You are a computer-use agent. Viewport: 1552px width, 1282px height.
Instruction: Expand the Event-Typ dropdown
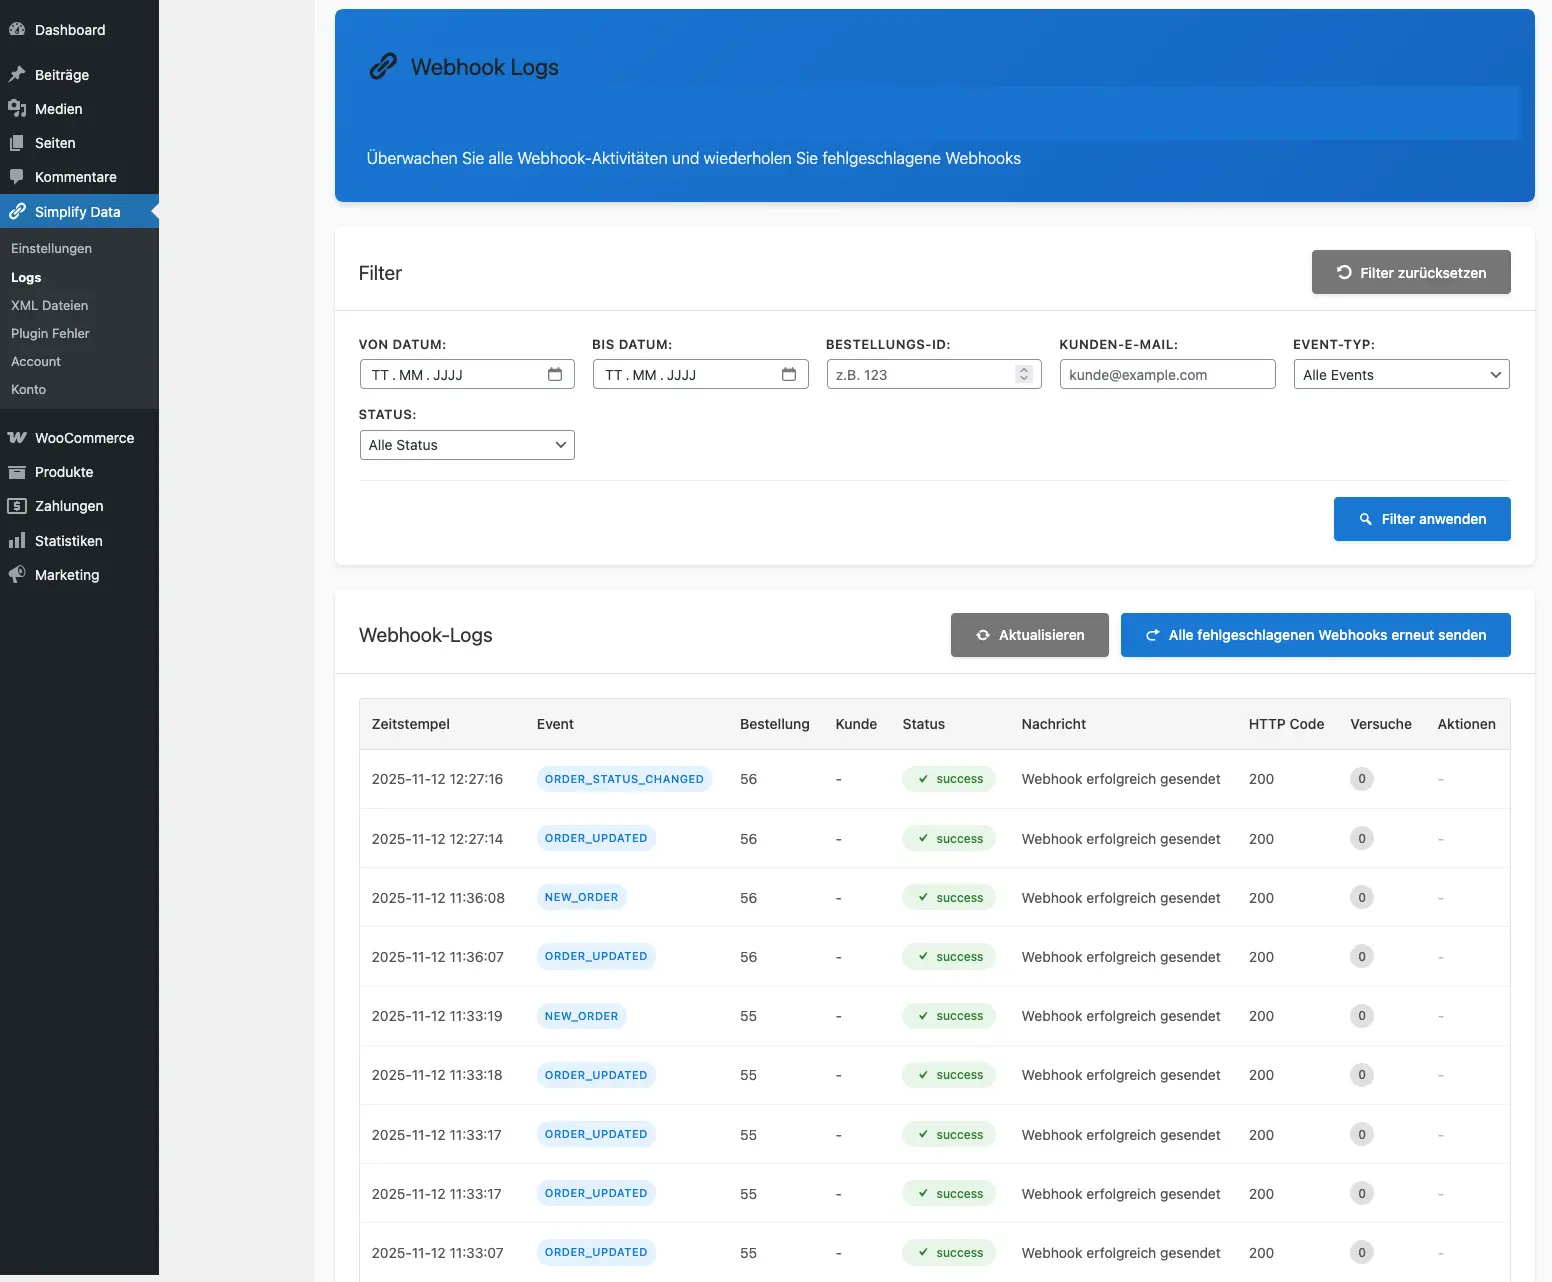coord(1401,375)
